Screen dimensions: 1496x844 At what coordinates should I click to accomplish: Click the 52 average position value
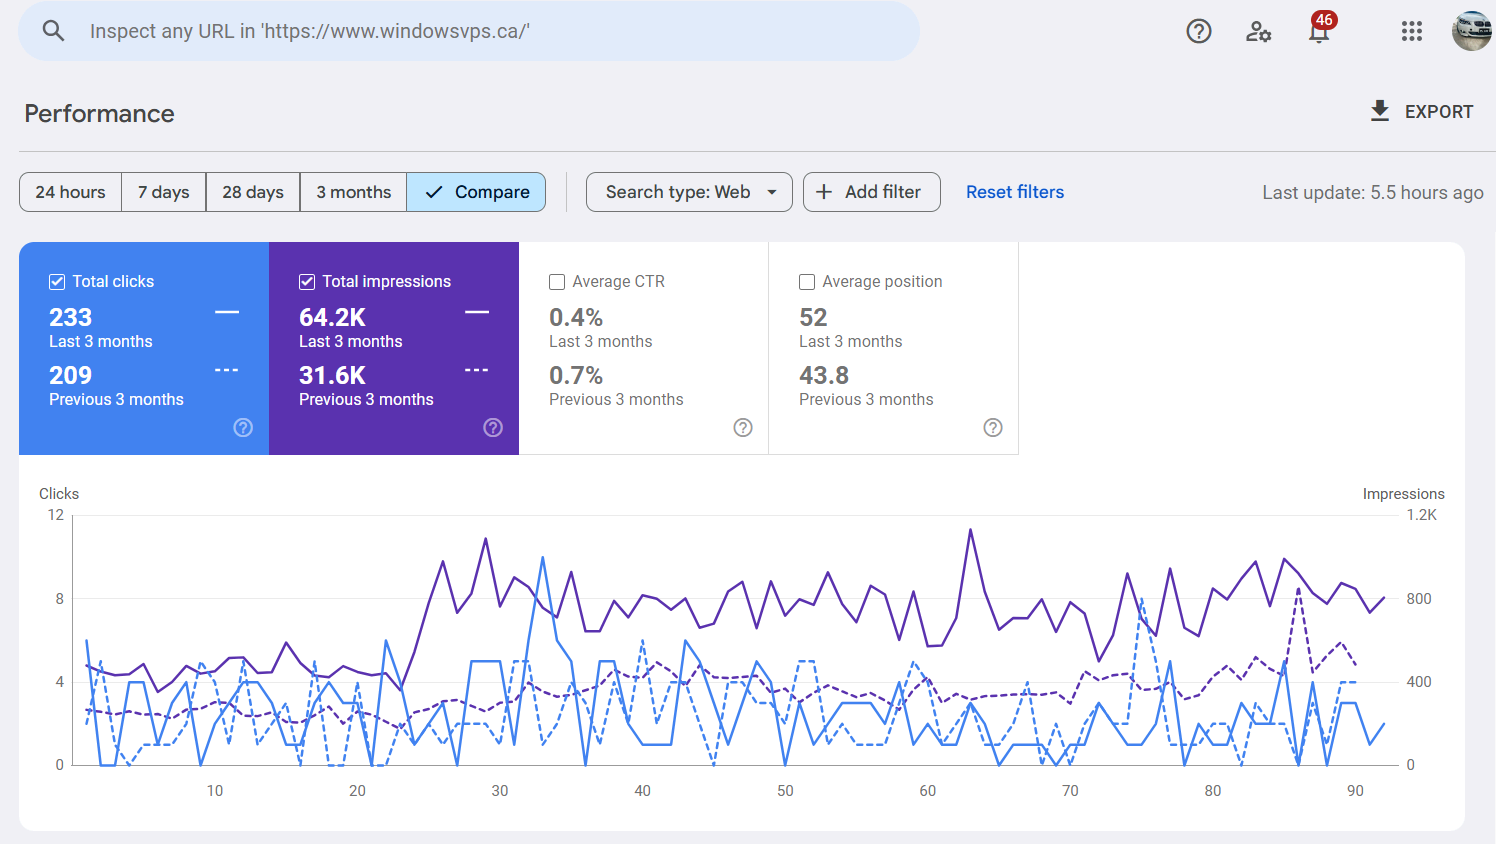813,318
